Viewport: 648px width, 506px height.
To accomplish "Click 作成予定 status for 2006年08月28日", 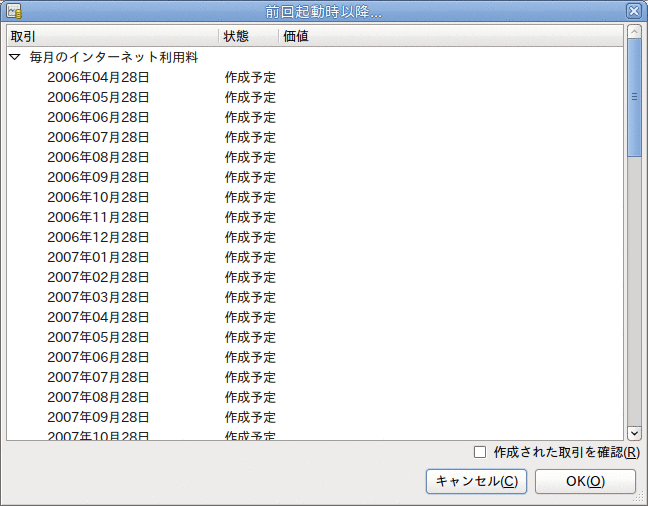I will 250,157.
